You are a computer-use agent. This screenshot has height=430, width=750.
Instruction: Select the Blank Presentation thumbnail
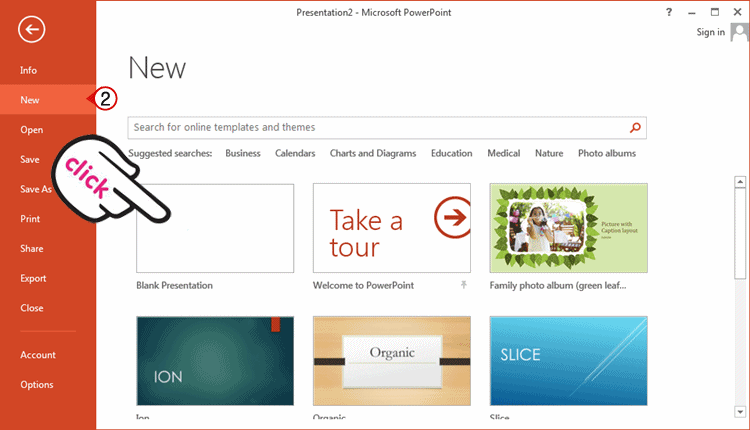(x=215, y=229)
